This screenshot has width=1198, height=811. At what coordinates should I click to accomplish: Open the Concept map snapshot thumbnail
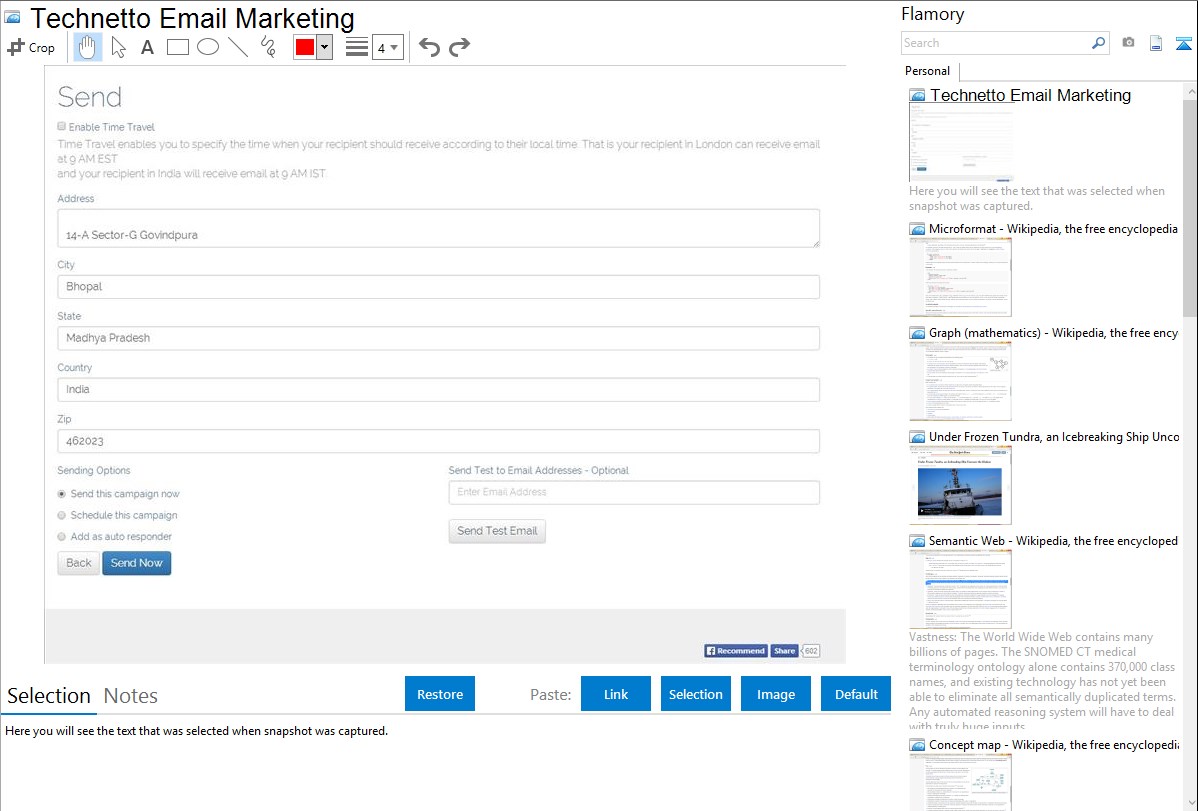960,782
